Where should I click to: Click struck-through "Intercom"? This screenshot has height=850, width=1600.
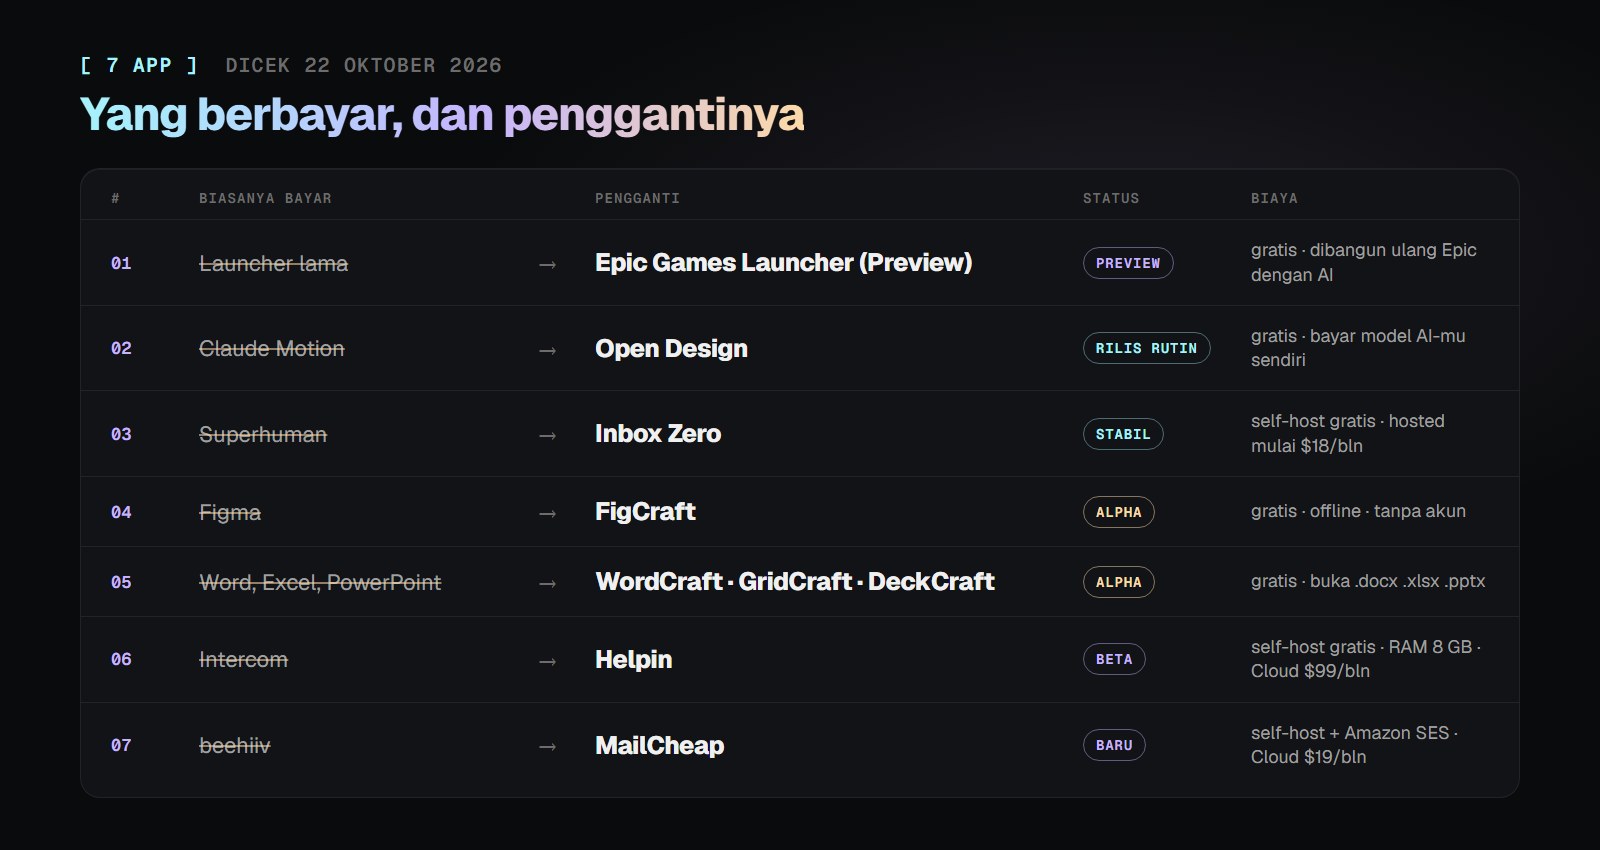pos(243,659)
